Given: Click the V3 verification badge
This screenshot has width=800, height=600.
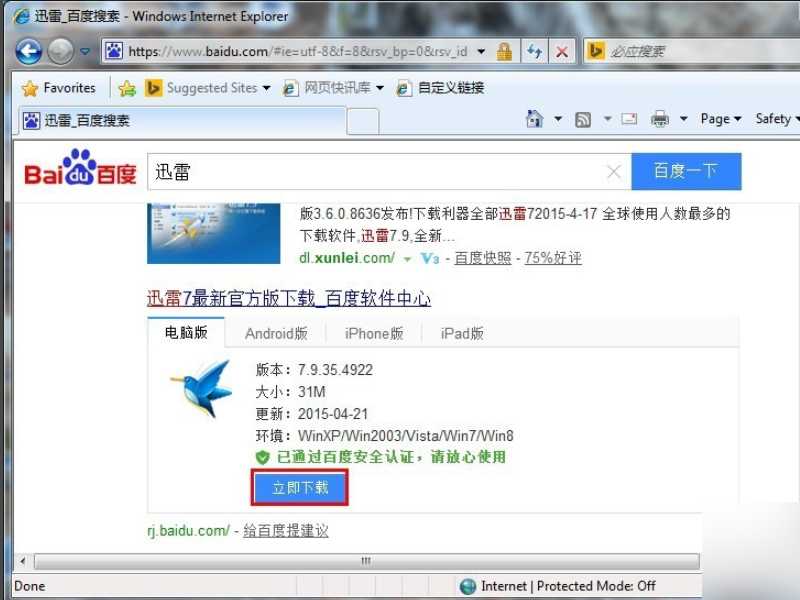Looking at the screenshot, I should 430,258.
